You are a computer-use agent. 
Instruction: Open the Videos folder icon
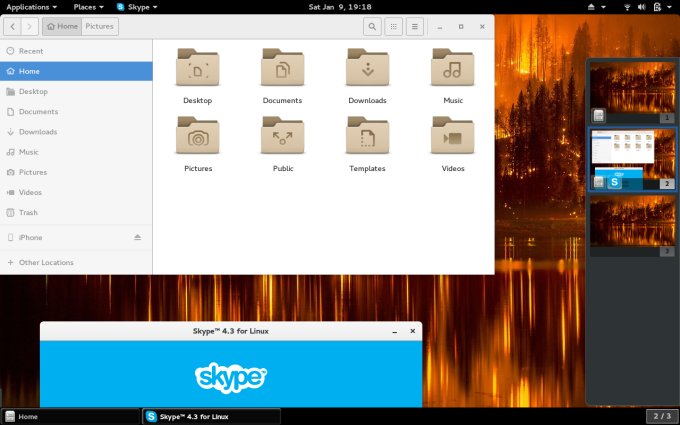click(x=452, y=136)
